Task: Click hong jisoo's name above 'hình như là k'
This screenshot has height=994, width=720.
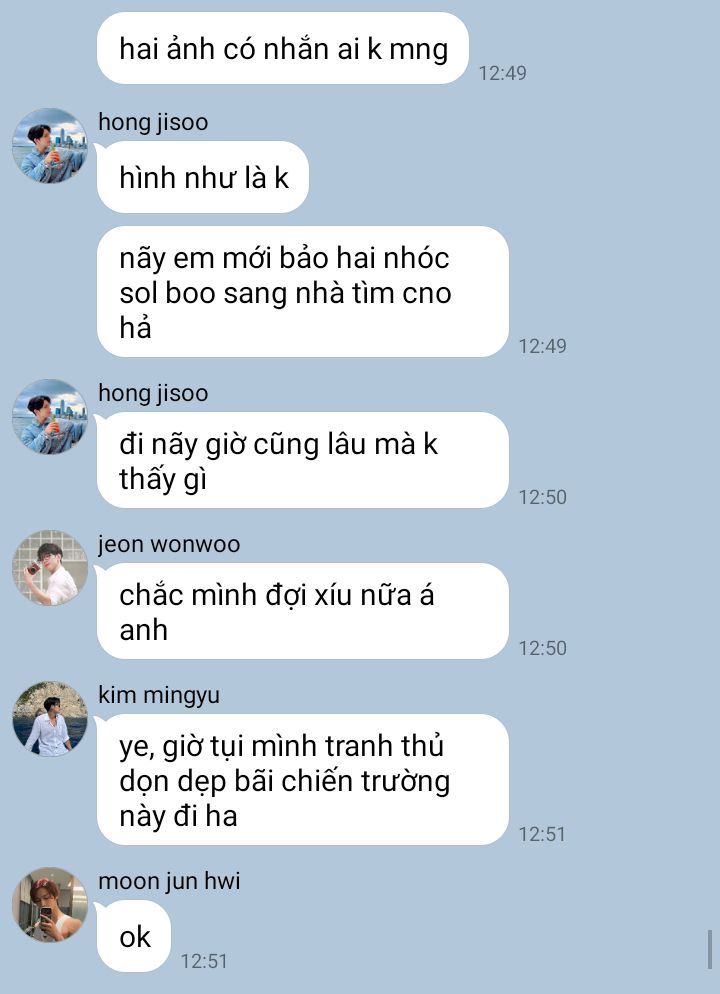Action: pos(153,122)
